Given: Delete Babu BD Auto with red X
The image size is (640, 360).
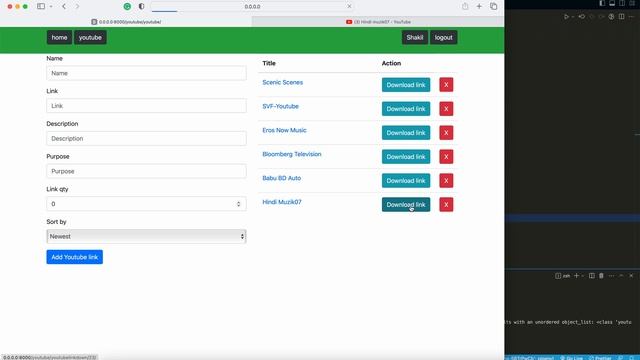Looking at the screenshot, I should [446, 180].
